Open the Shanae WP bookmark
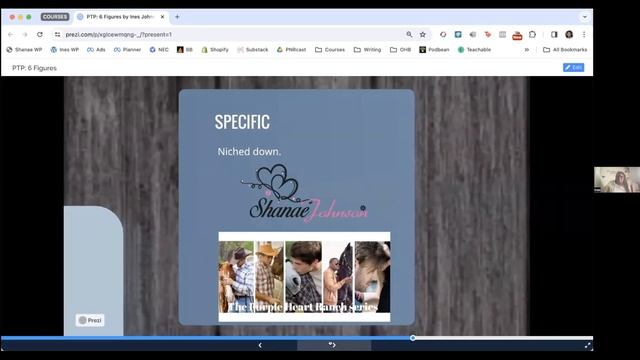 (24, 50)
